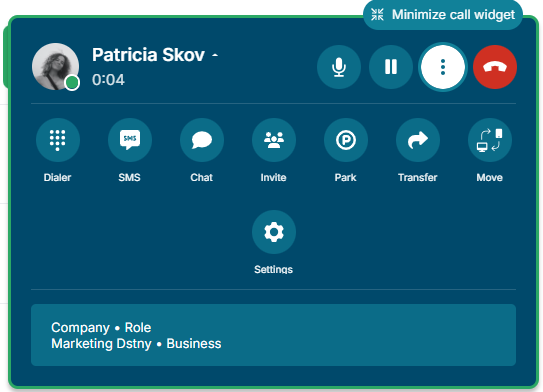543x392 pixels.
Task: Open call Settings gear
Action: click(x=274, y=232)
